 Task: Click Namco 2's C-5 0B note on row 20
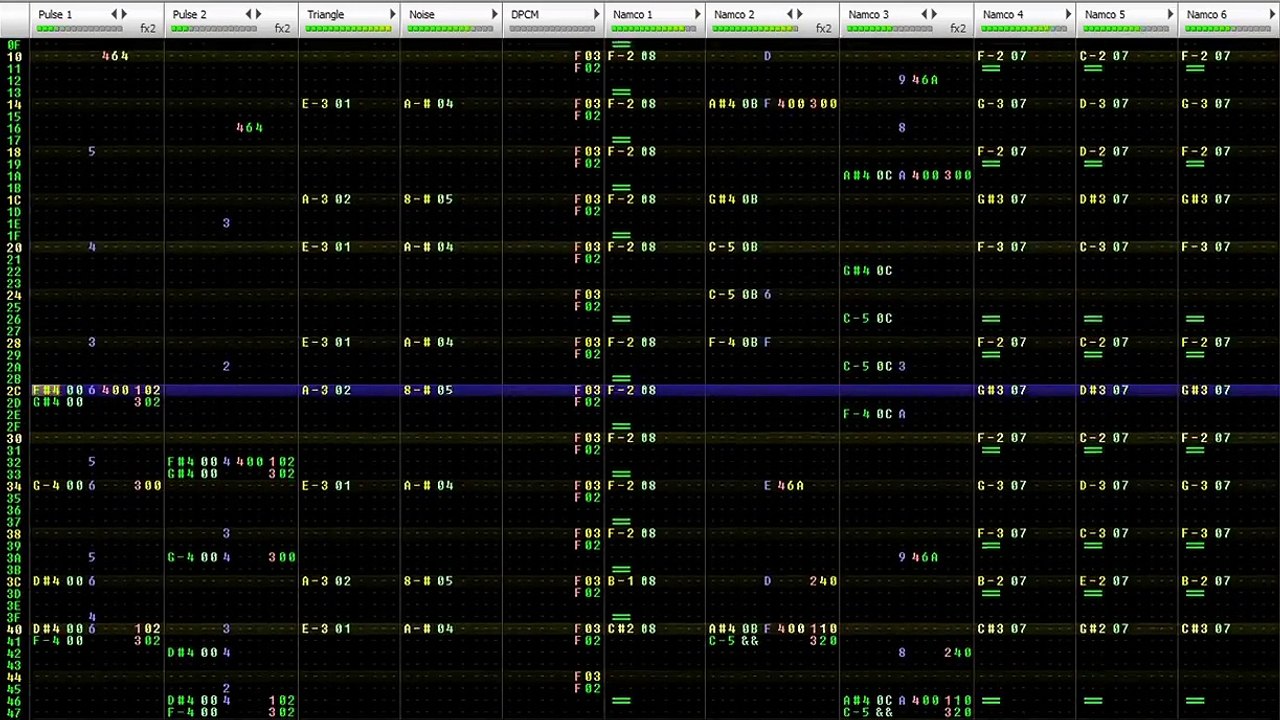734,247
